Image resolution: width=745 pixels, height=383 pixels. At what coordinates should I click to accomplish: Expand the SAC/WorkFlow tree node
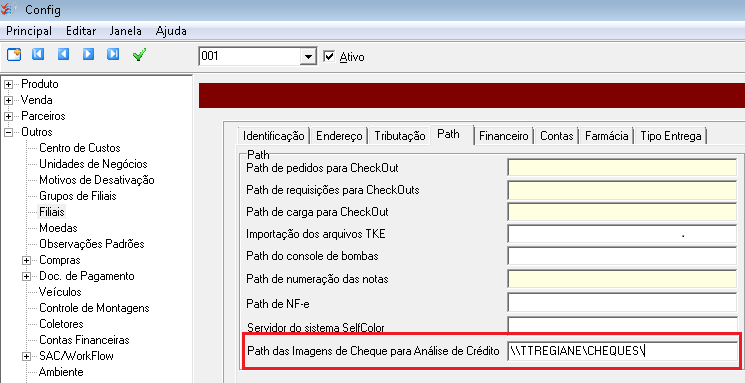(27, 356)
